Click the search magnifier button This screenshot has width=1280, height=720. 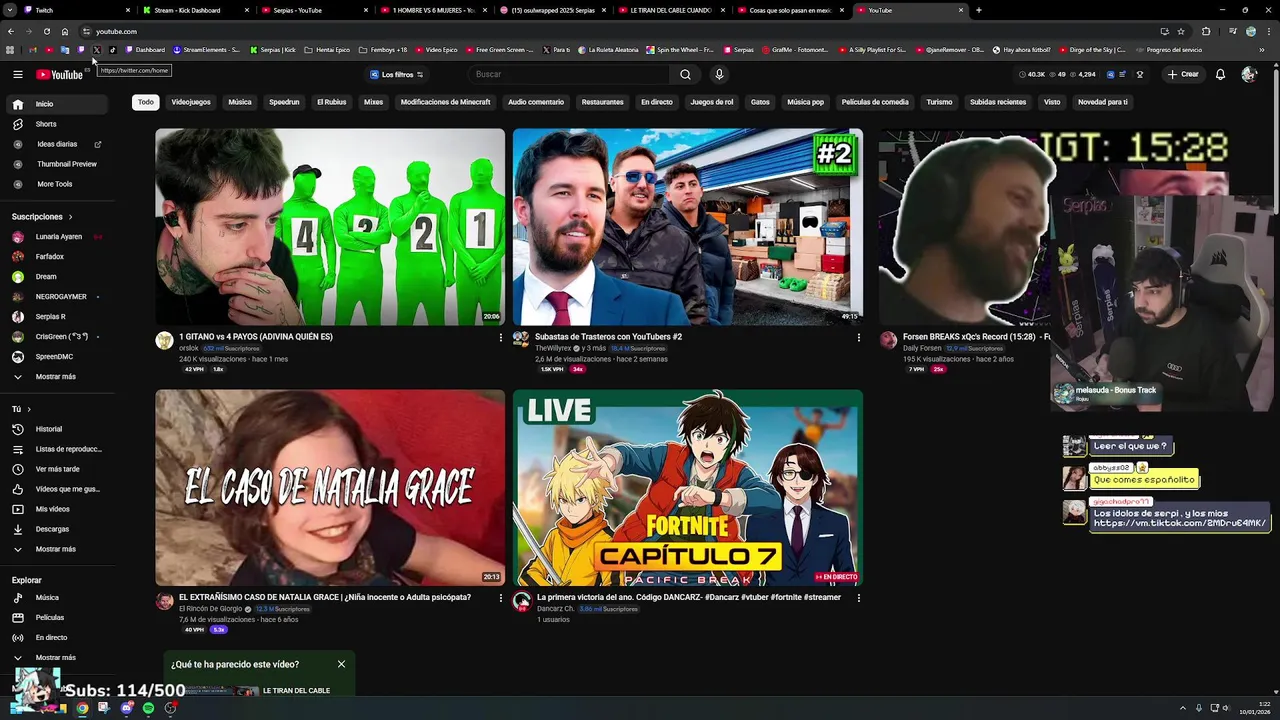685,74
